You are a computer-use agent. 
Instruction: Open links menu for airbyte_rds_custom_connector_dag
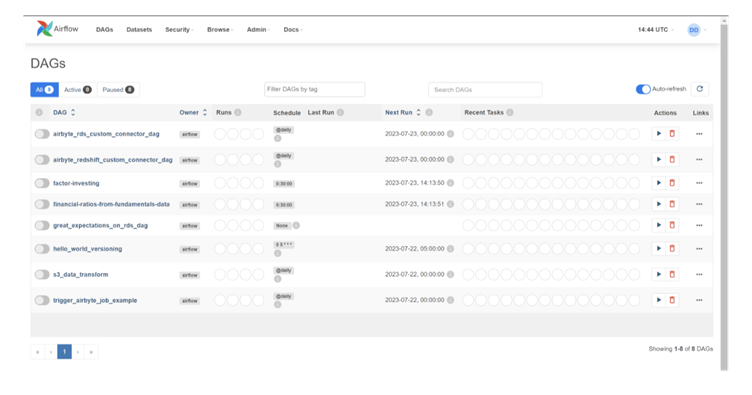tap(699, 134)
